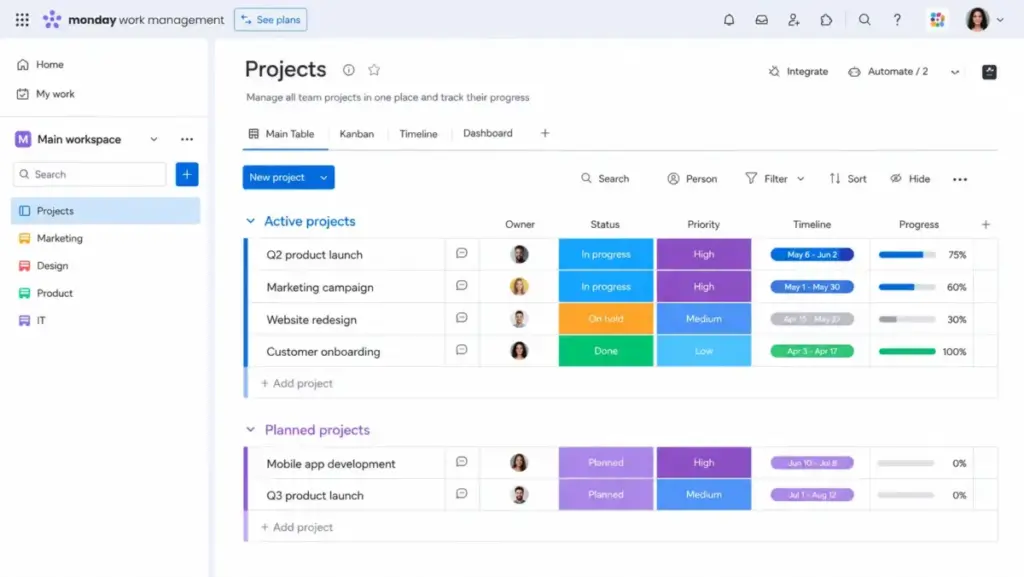Expand chevron next to Automate

(955, 72)
